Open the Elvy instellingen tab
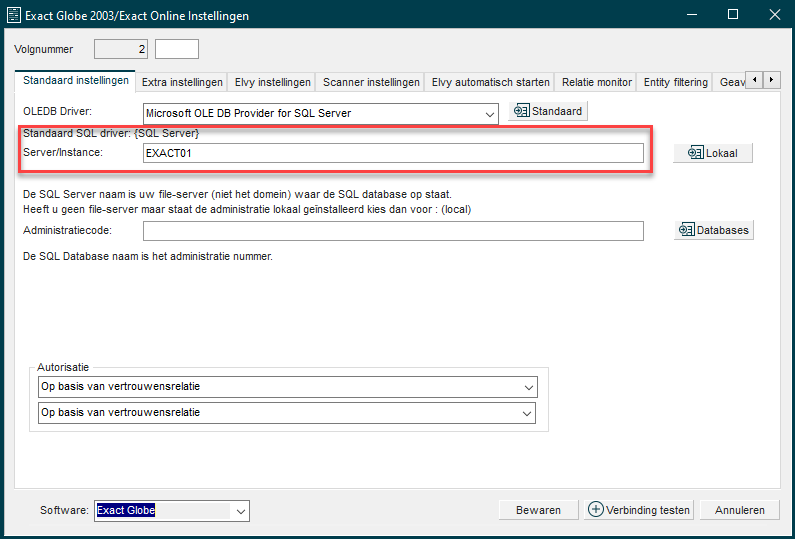 click(x=272, y=82)
